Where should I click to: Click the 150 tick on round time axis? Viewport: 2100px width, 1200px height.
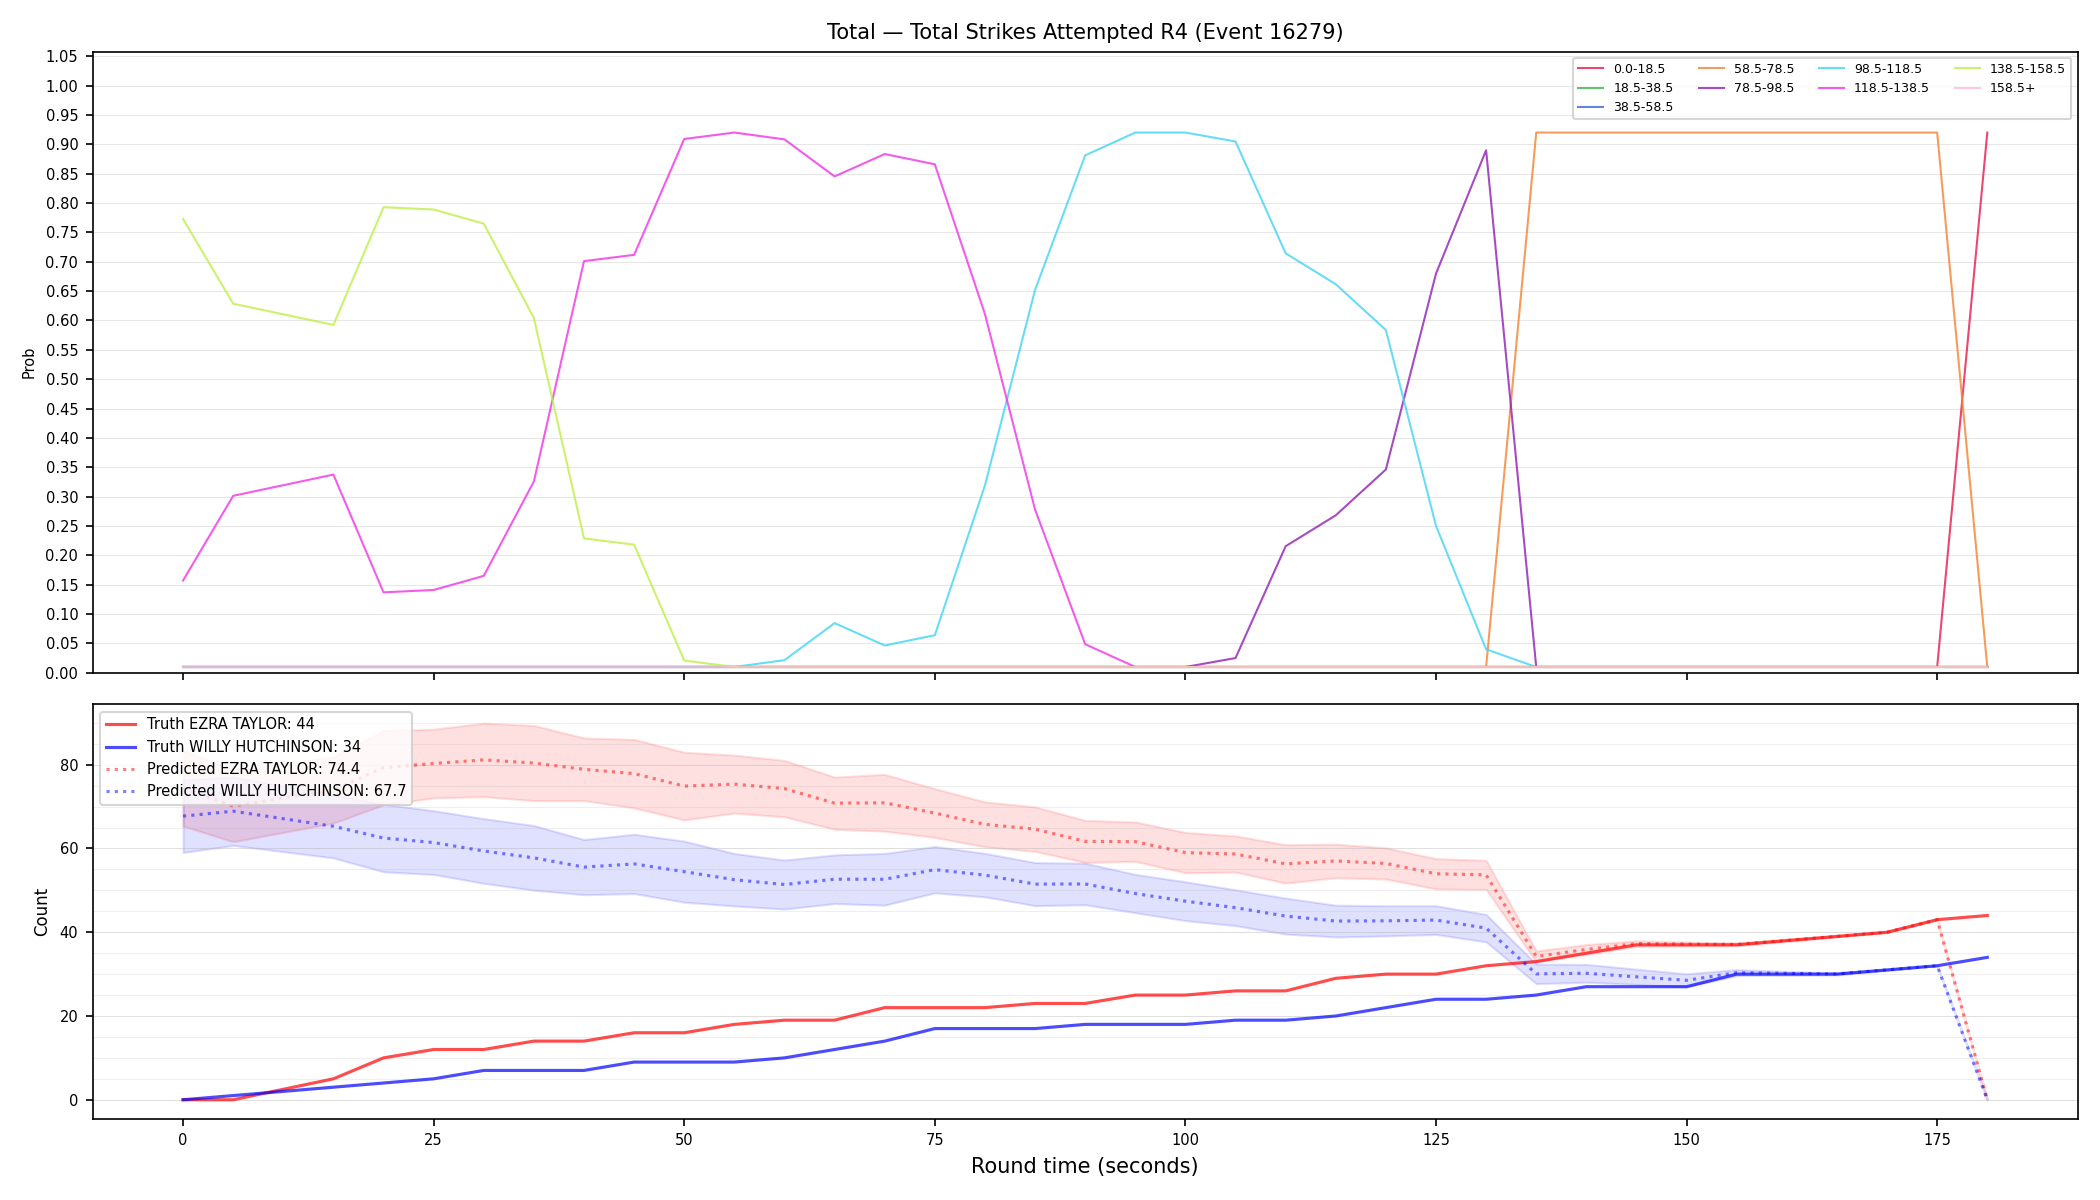[x=1687, y=1139]
